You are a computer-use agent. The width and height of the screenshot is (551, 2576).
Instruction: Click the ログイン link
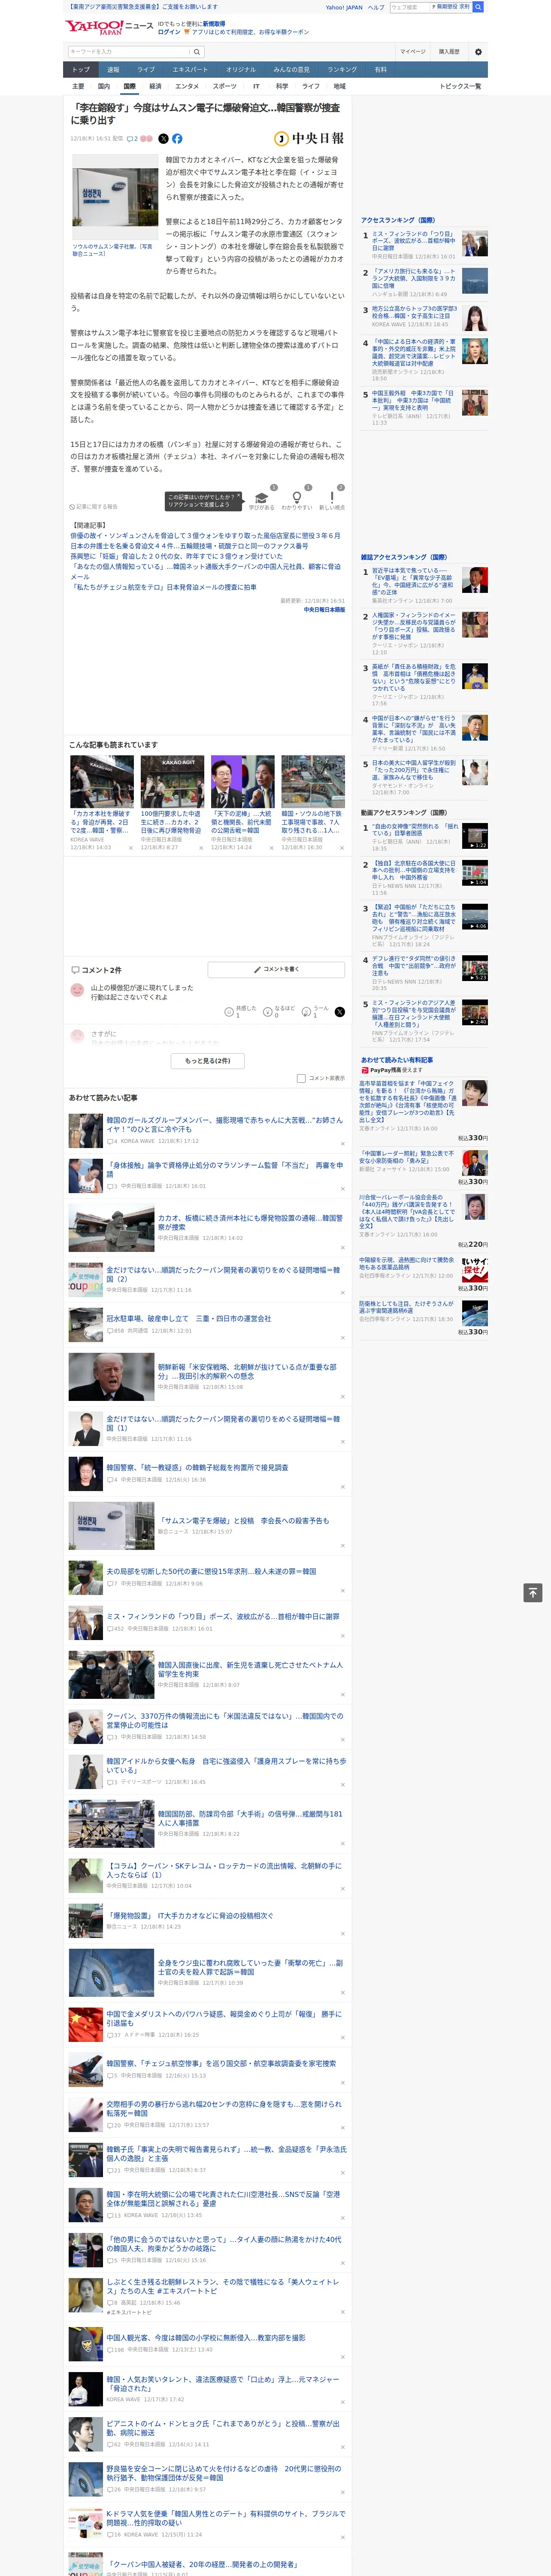[x=169, y=32]
